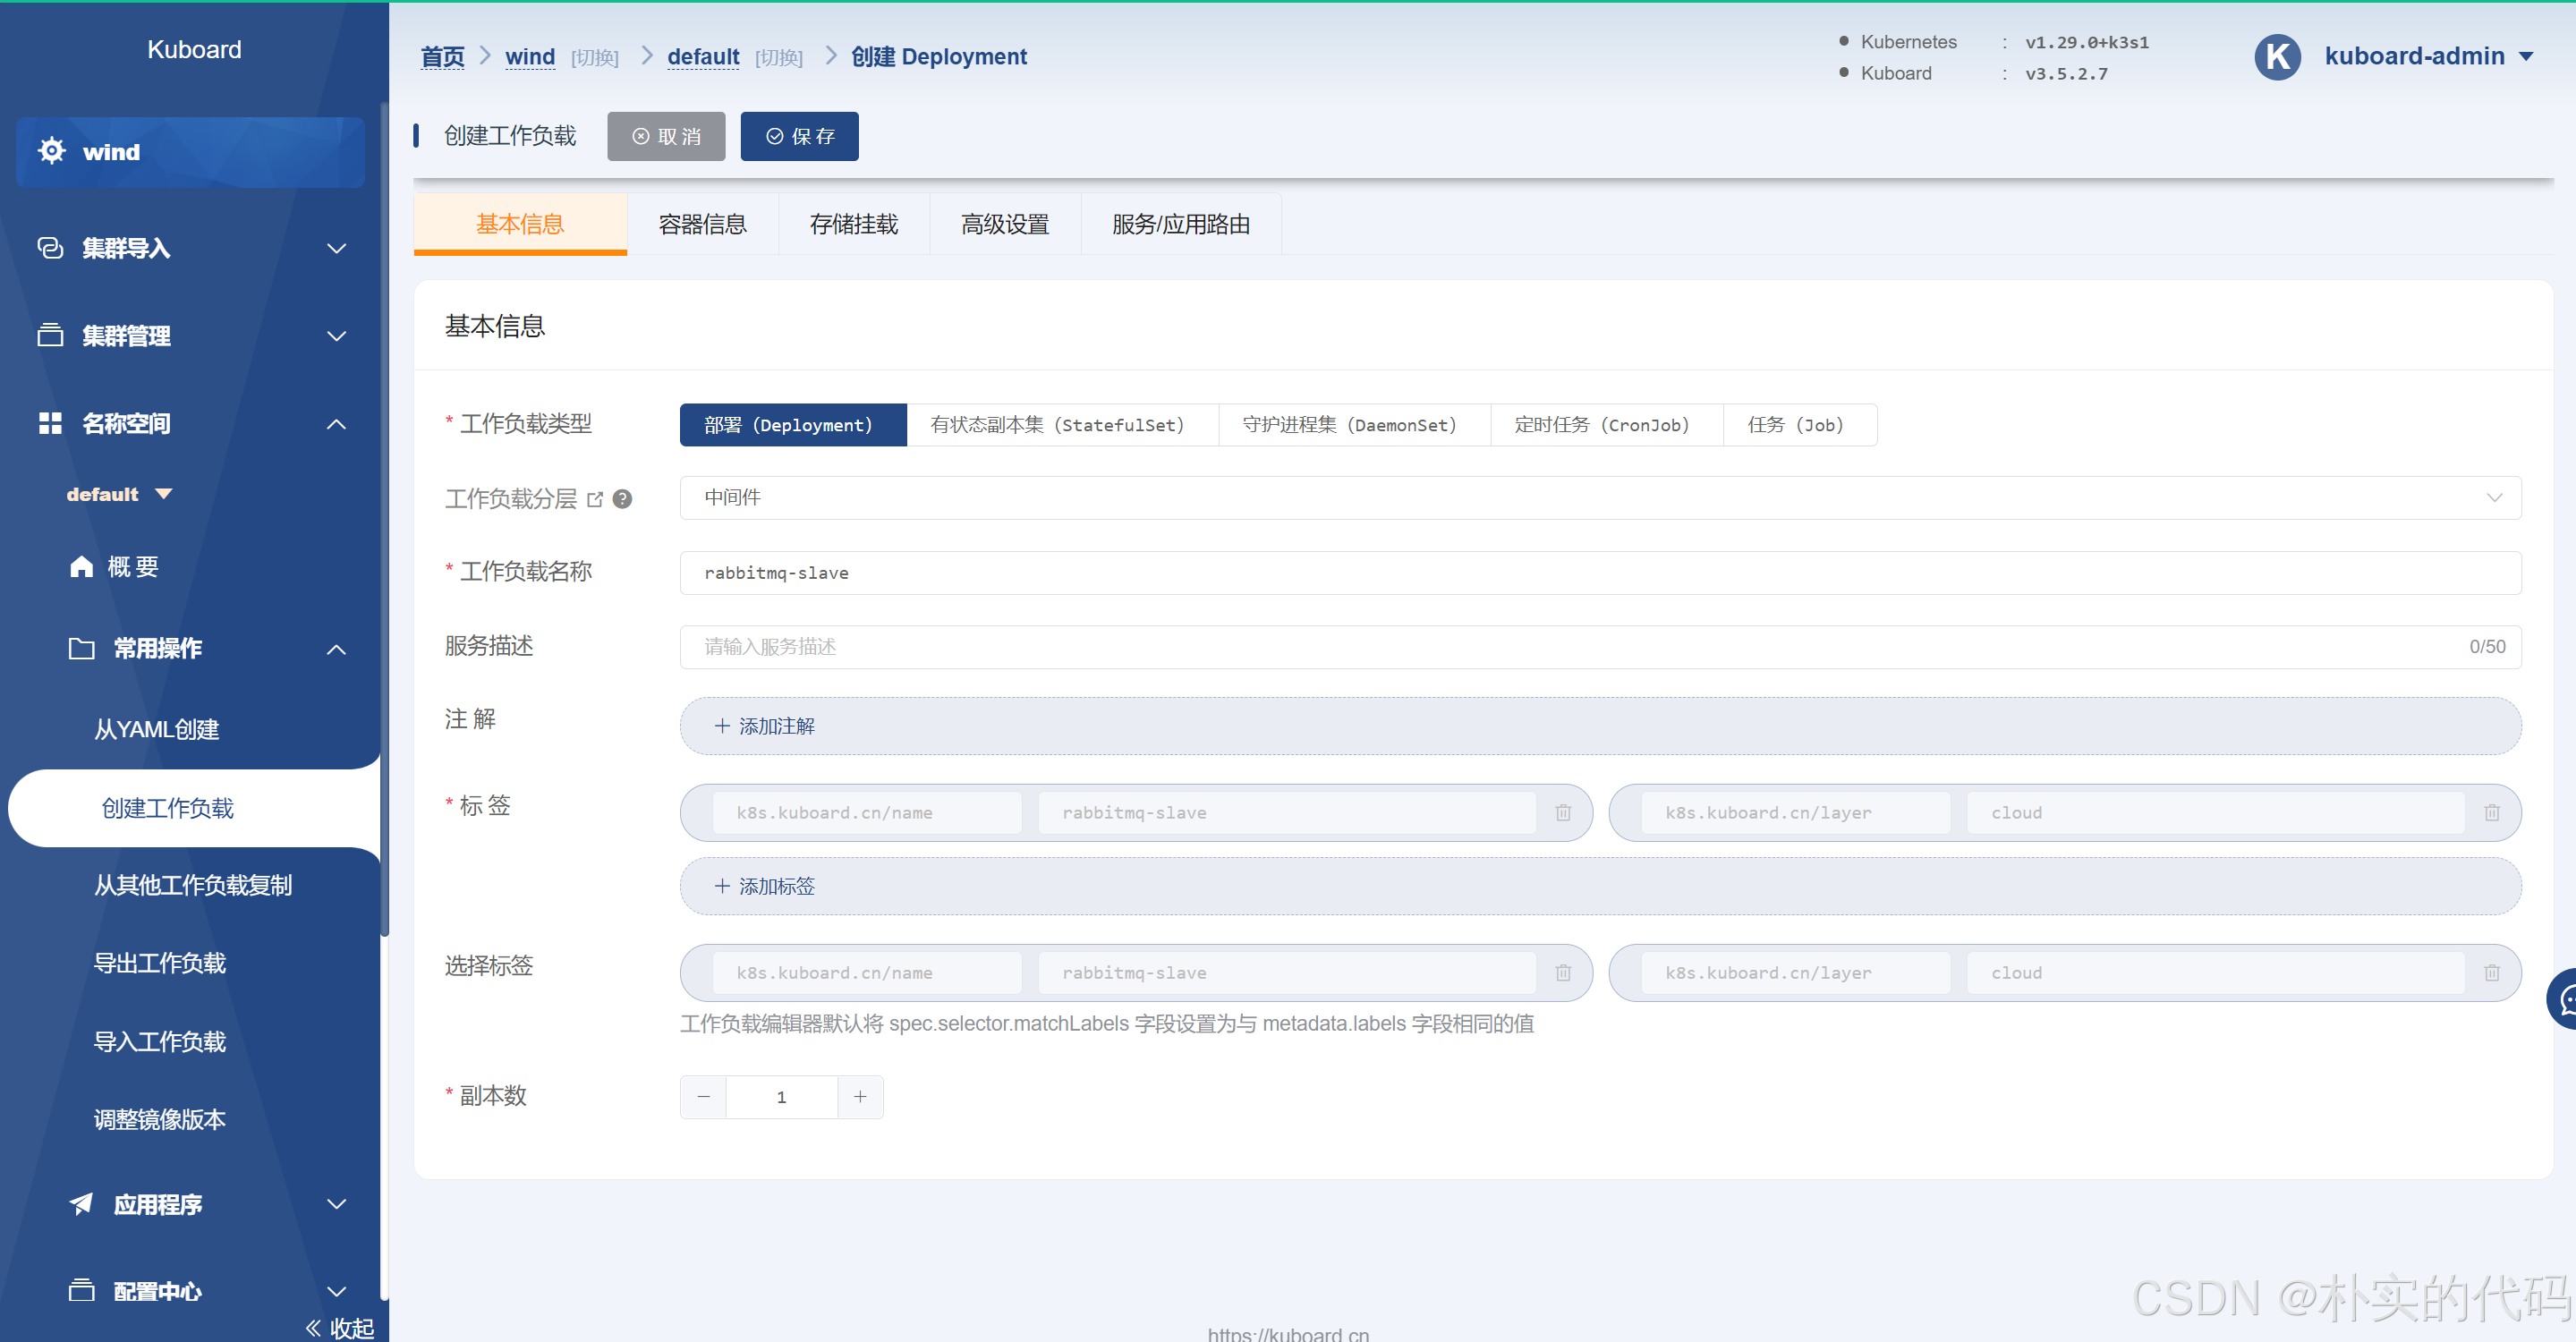Screen dimensions: 2576x1342
Task: Click the wind cluster gear icon in sidebar
Action: (51, 151)
